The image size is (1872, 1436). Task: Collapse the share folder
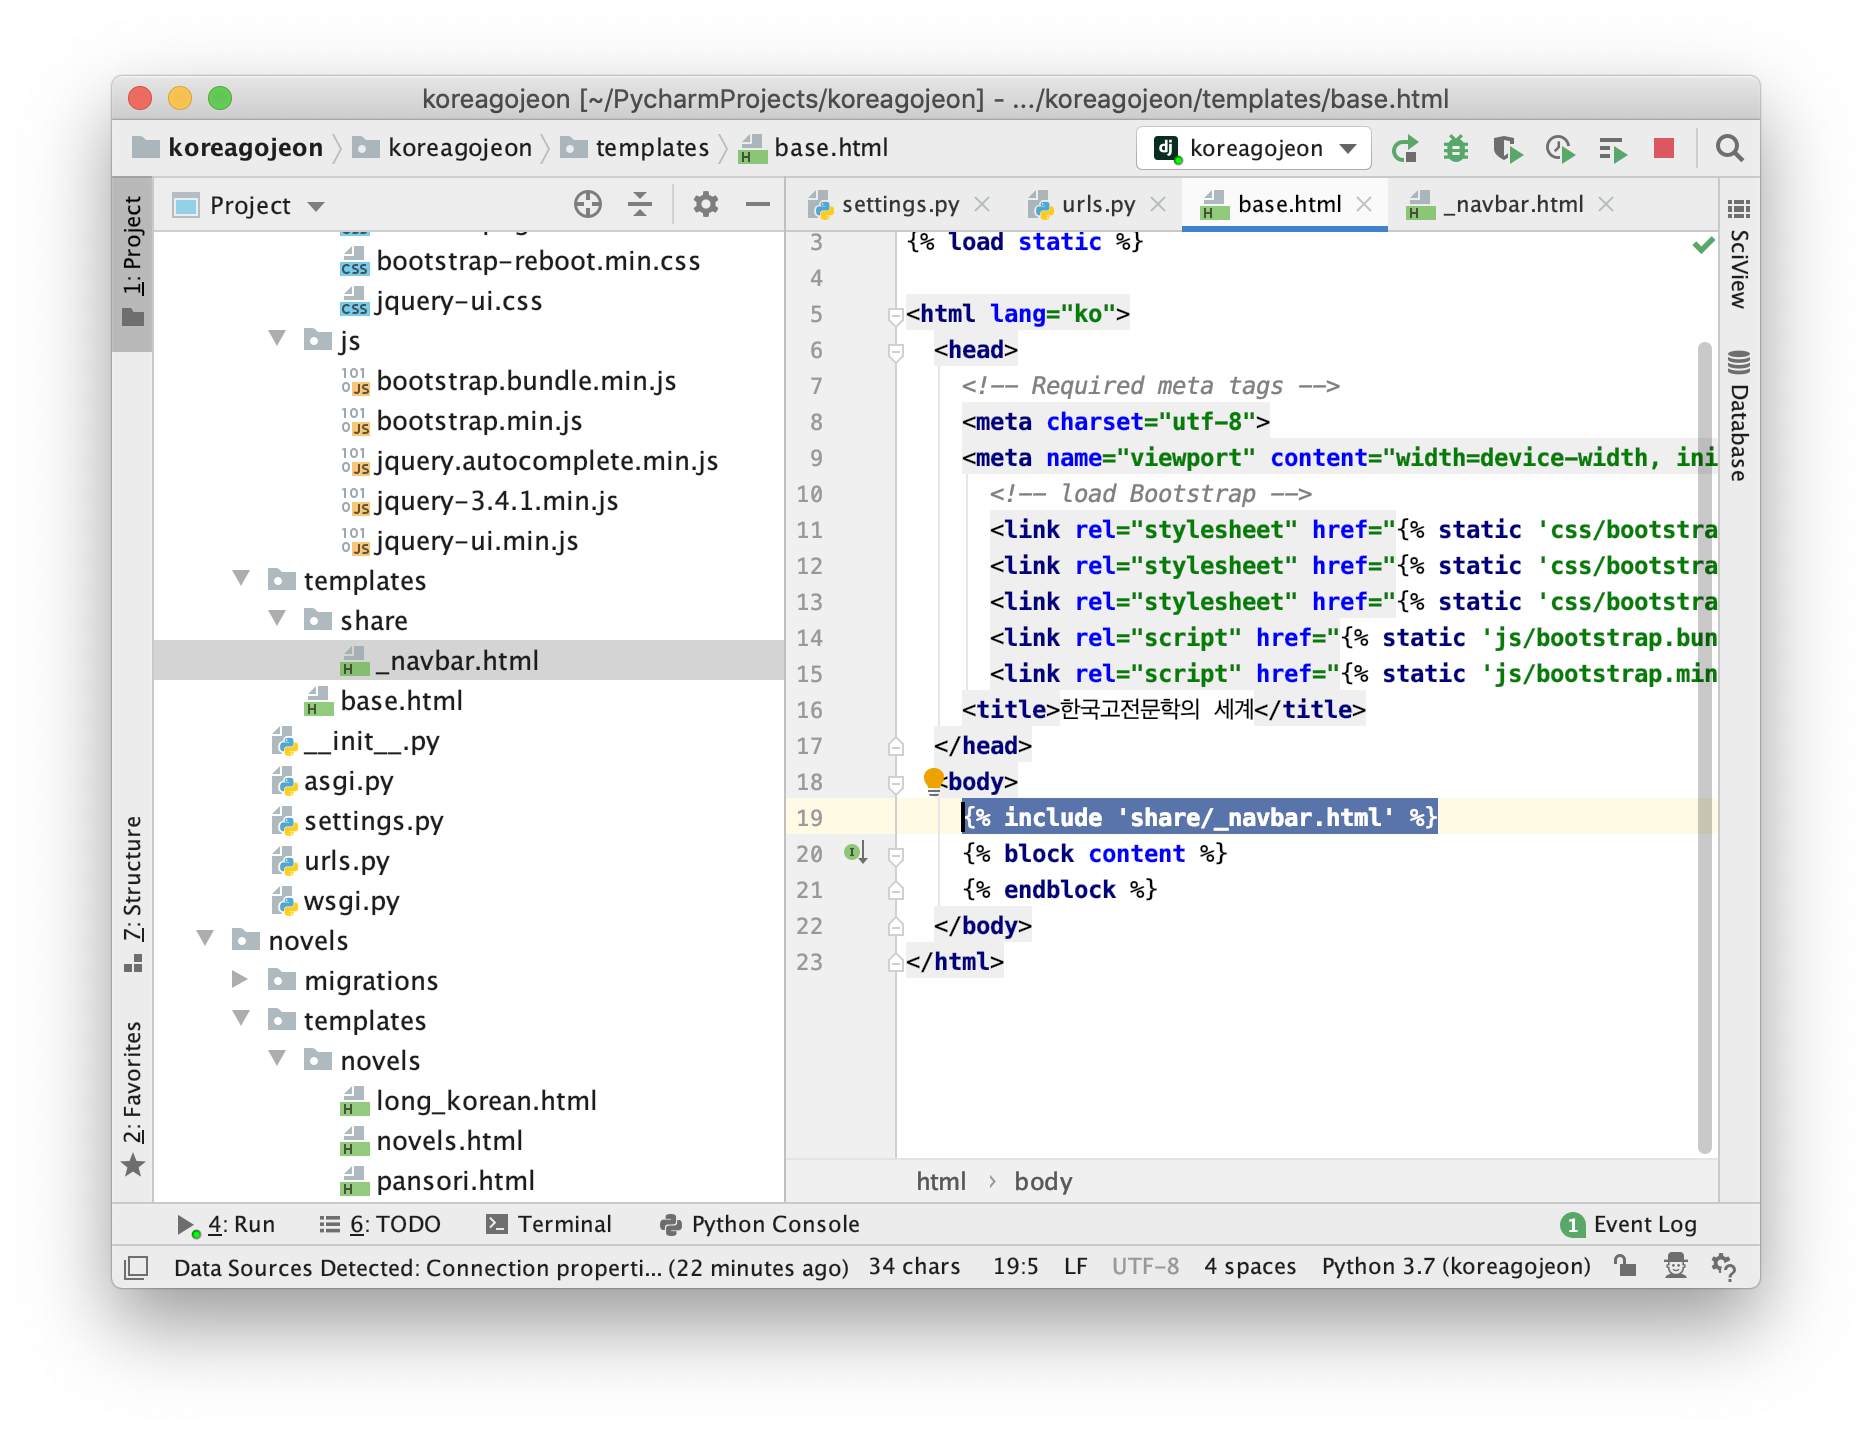pos(278,619)
